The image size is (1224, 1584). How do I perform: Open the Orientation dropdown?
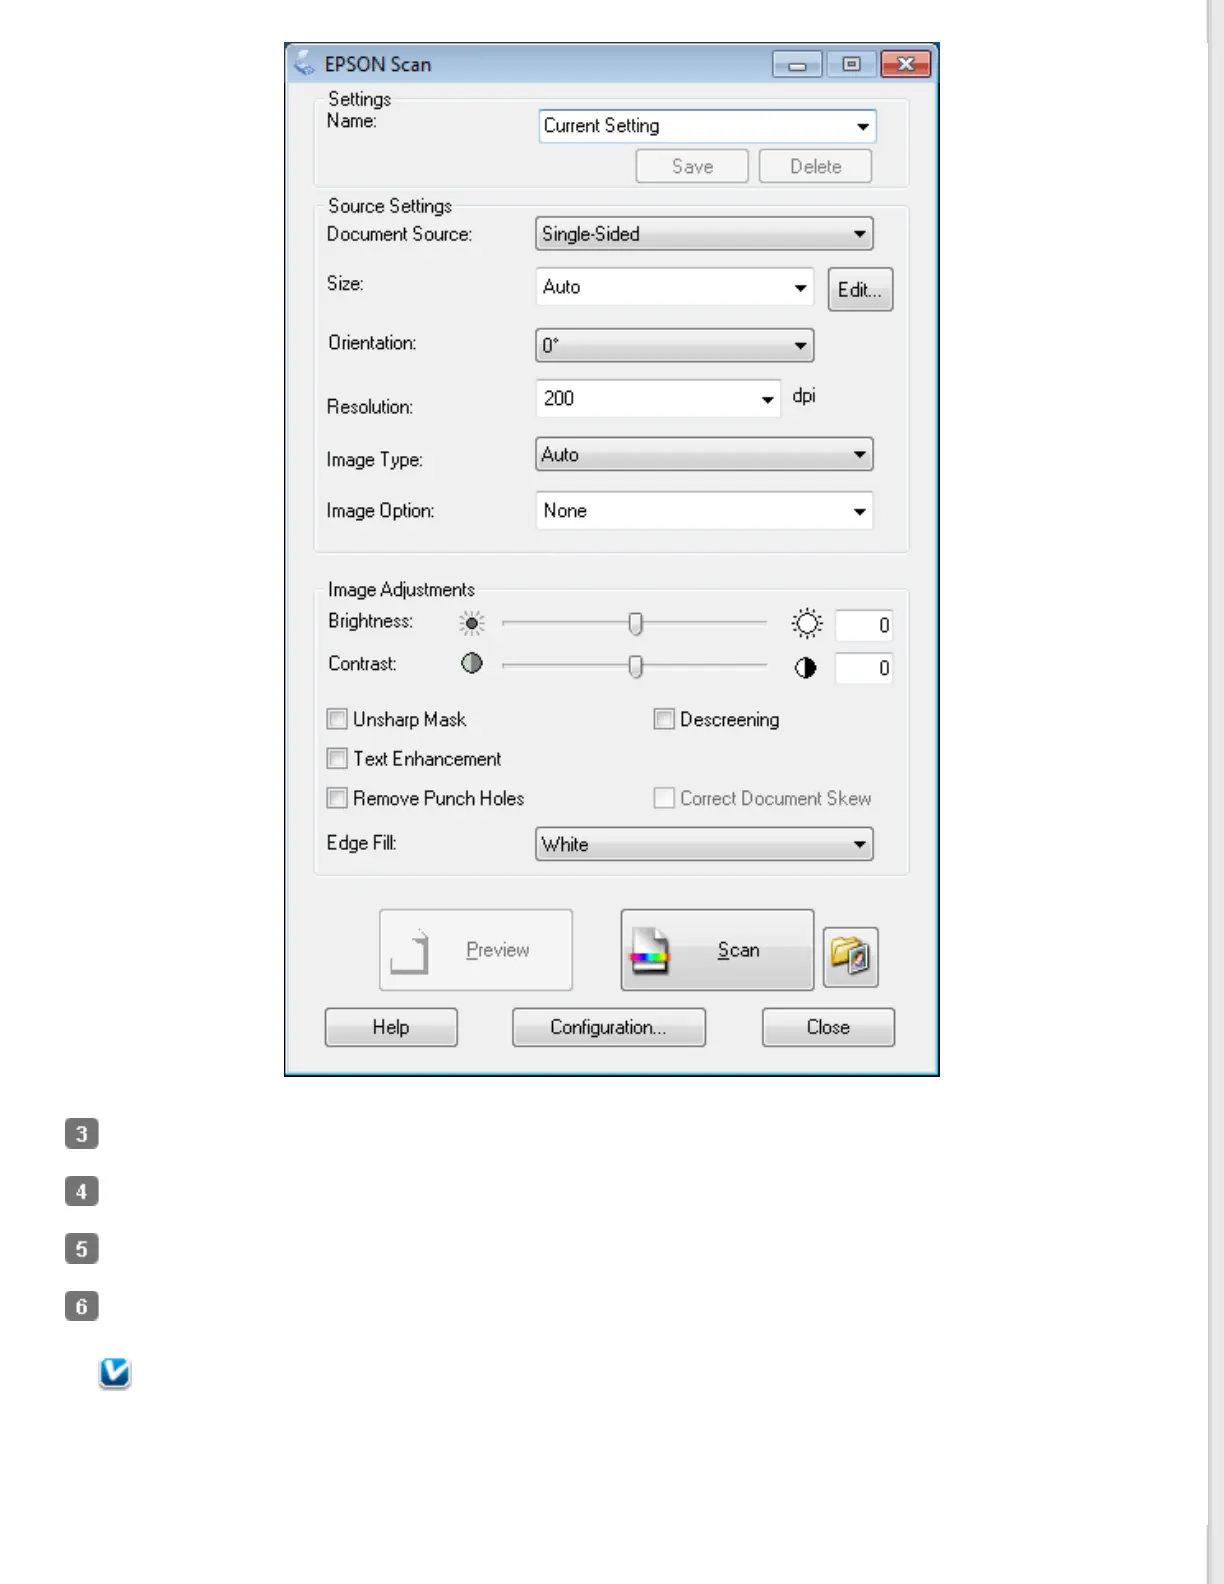click(674, 345)
